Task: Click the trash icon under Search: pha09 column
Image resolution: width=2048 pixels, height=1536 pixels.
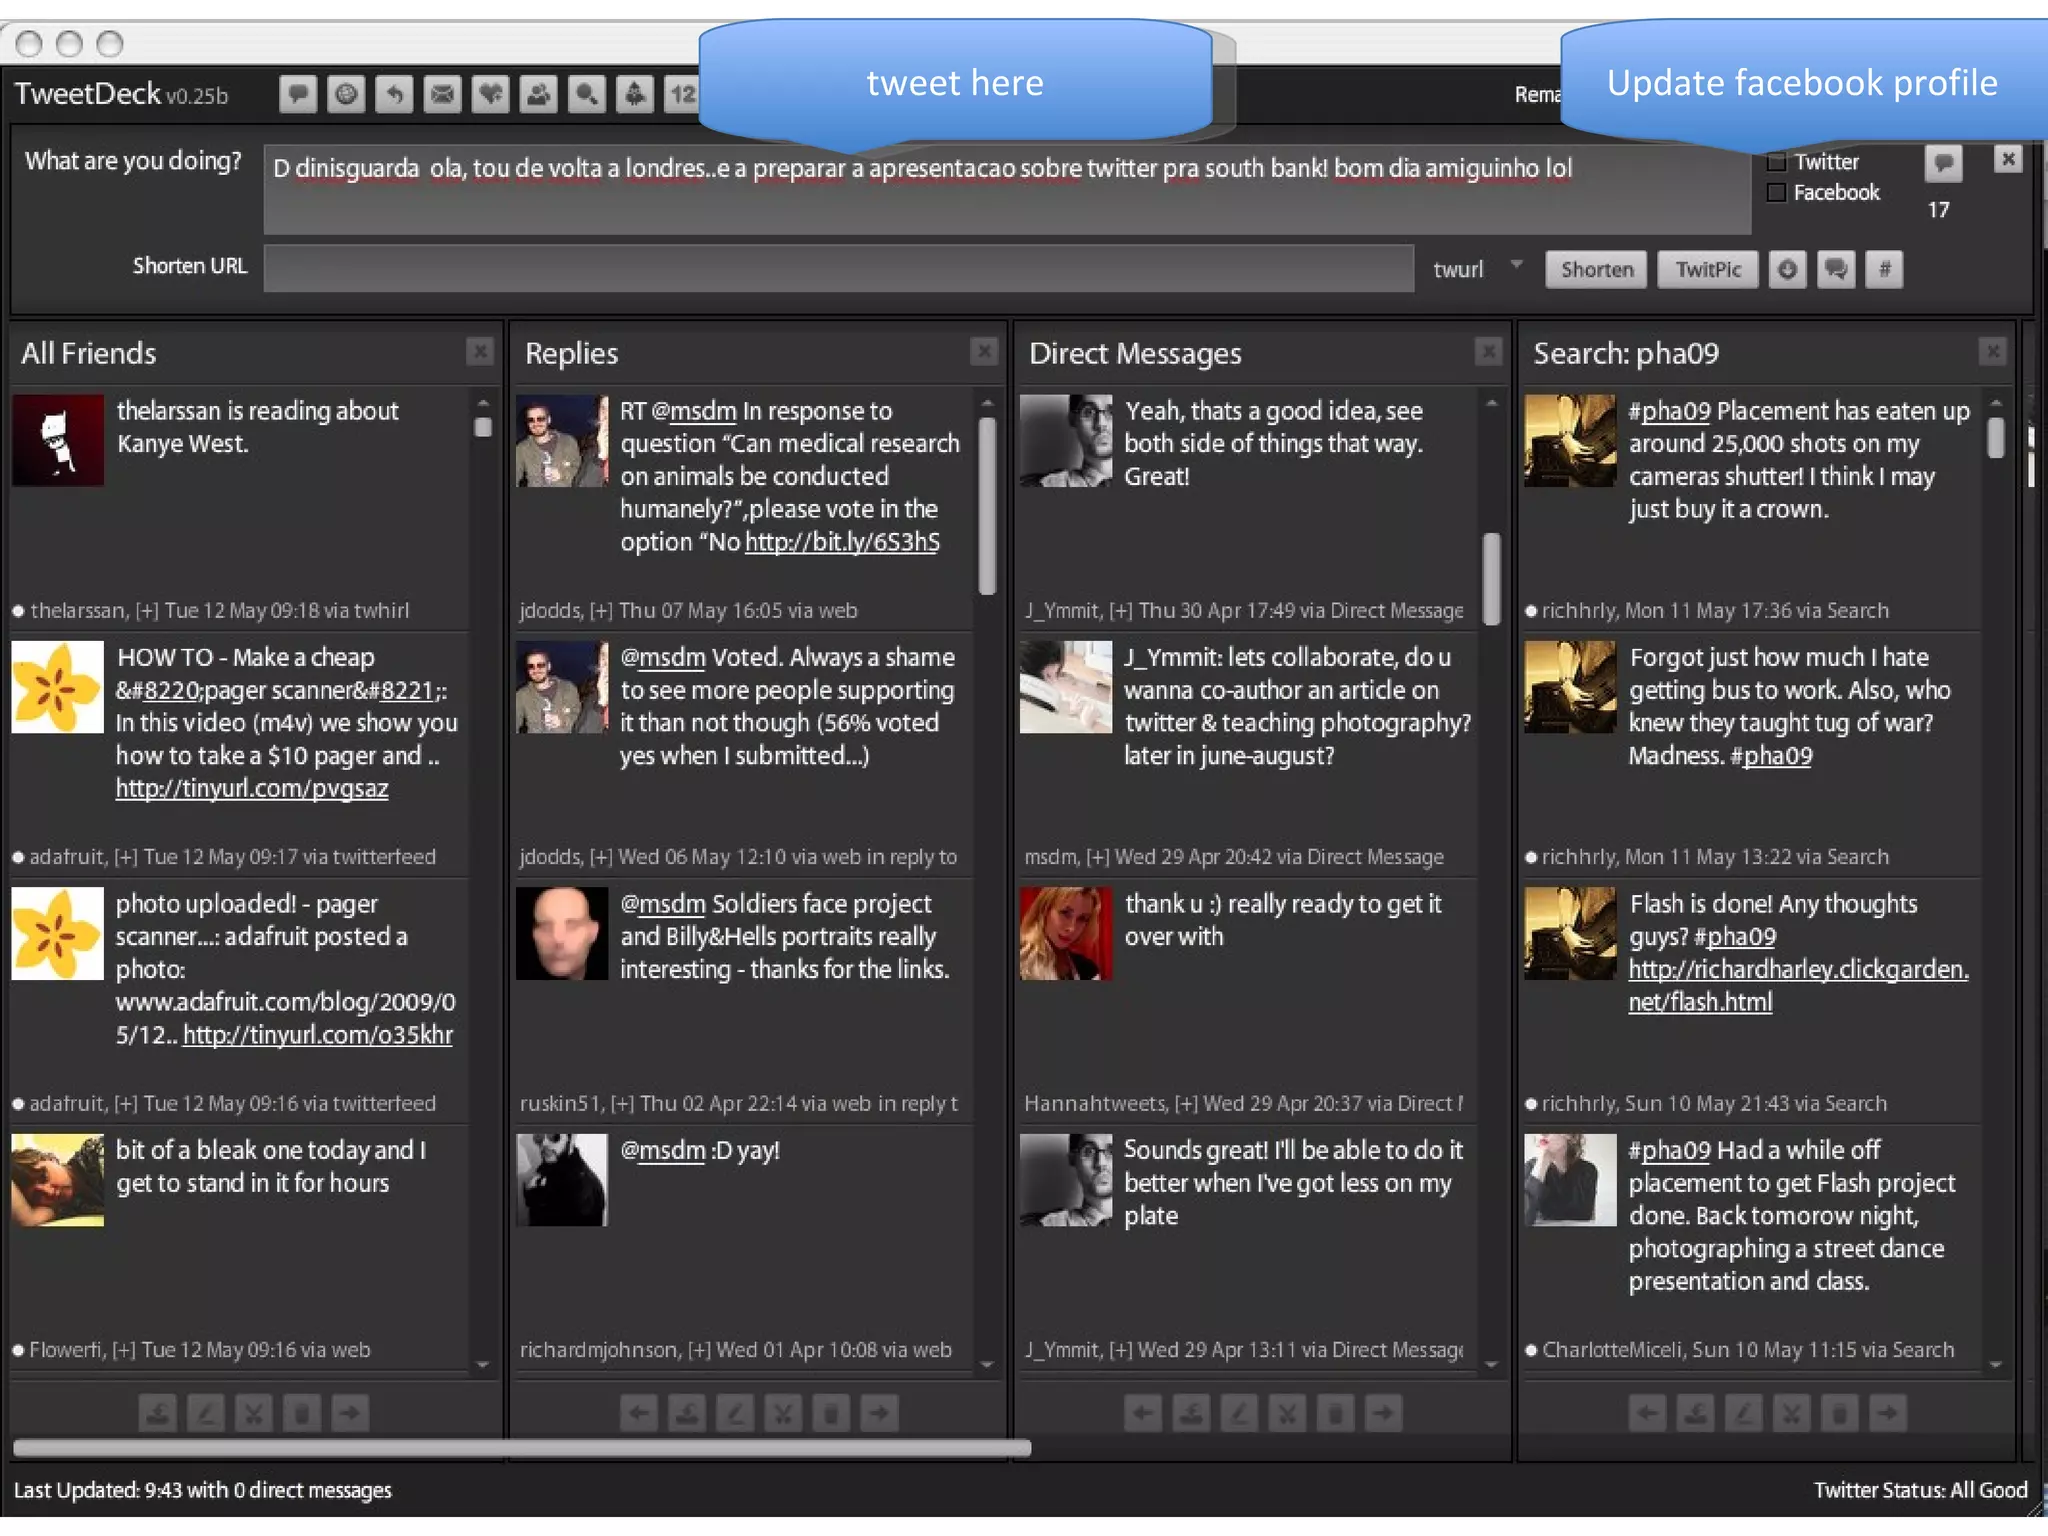Action: coord(1839,1413)
